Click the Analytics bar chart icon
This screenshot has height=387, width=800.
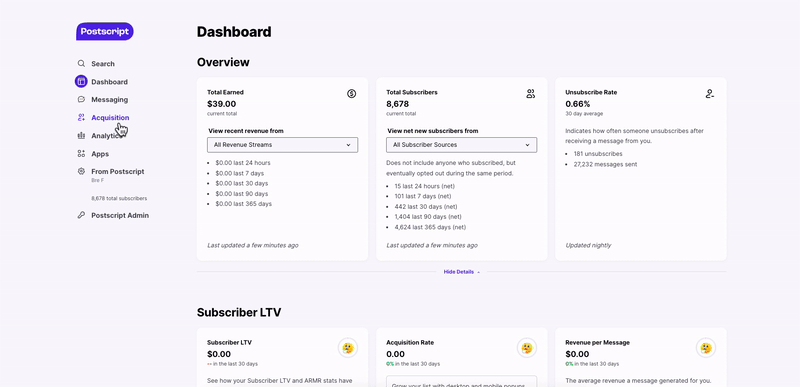(x=81, y=136)
